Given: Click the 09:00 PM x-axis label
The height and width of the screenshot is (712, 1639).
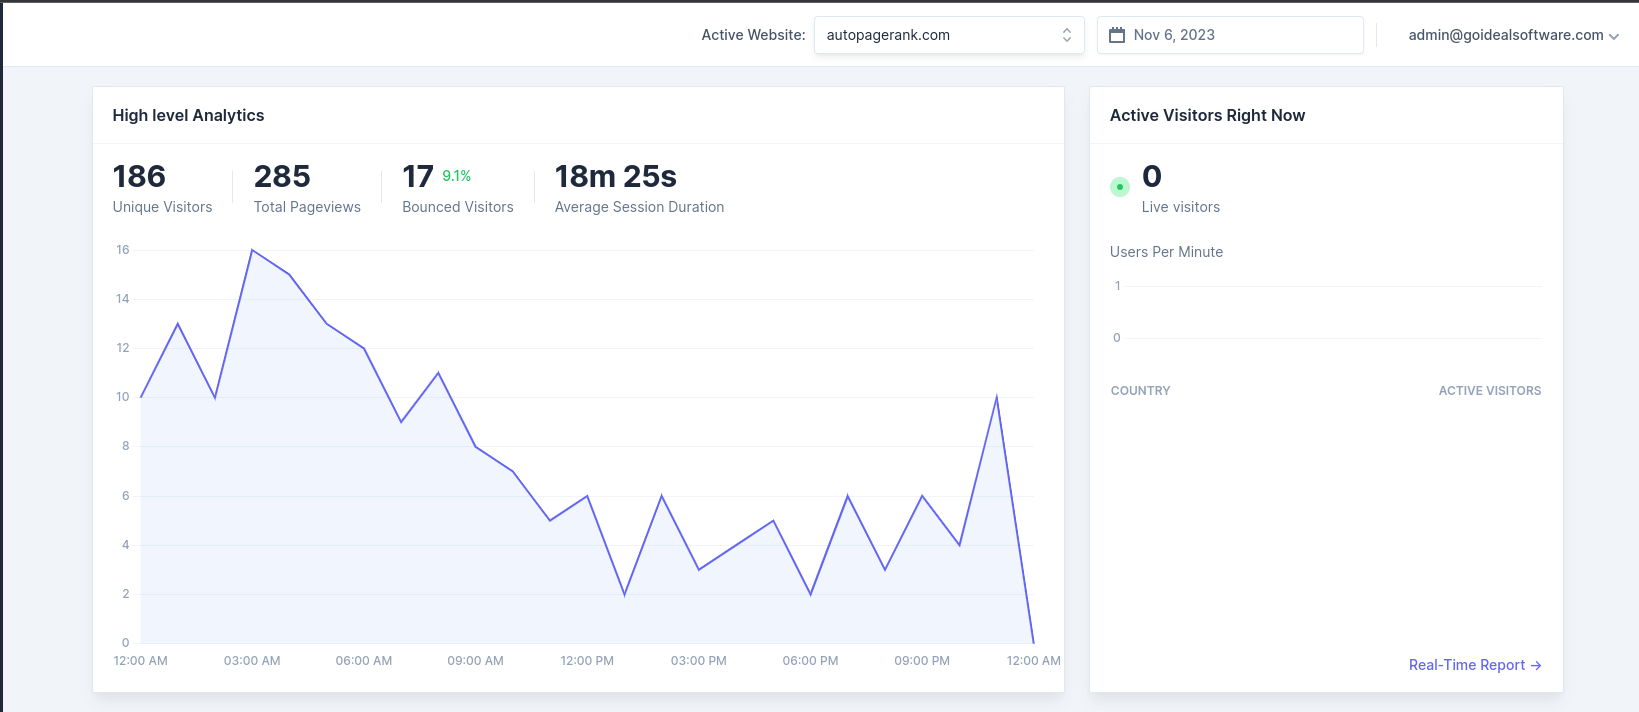Looking at the screenshot, I should click(922, 661).
